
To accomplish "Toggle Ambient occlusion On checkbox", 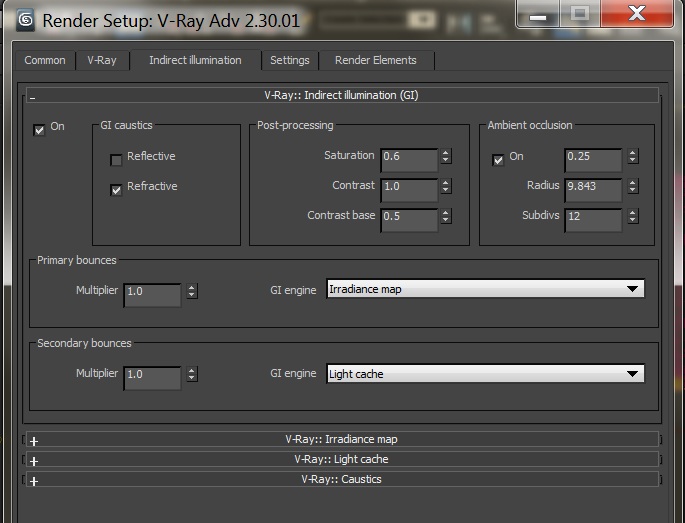I will point(498,160).
